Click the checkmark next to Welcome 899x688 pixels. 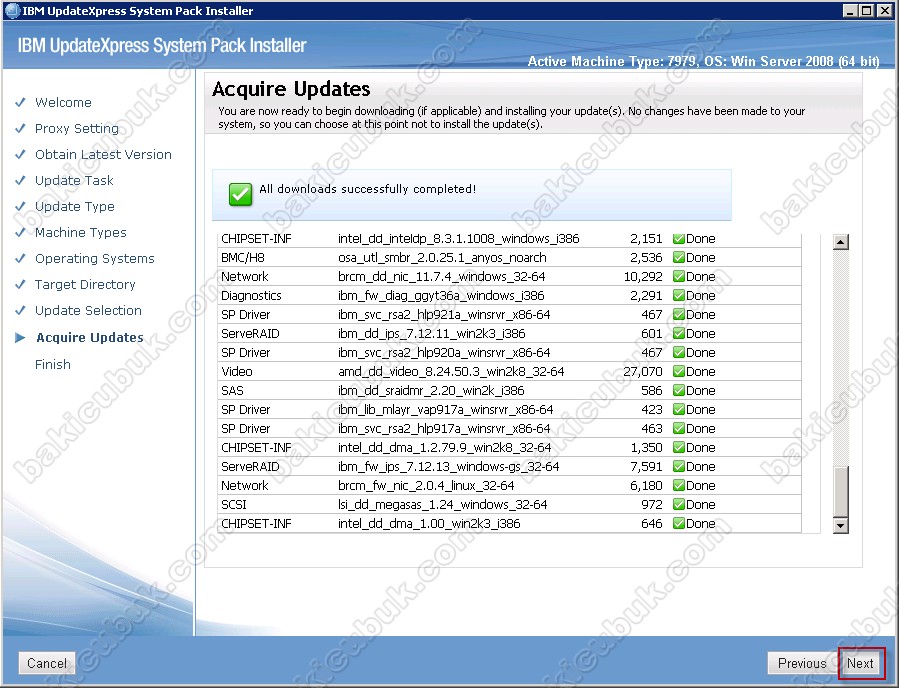[x=20, y=103]
